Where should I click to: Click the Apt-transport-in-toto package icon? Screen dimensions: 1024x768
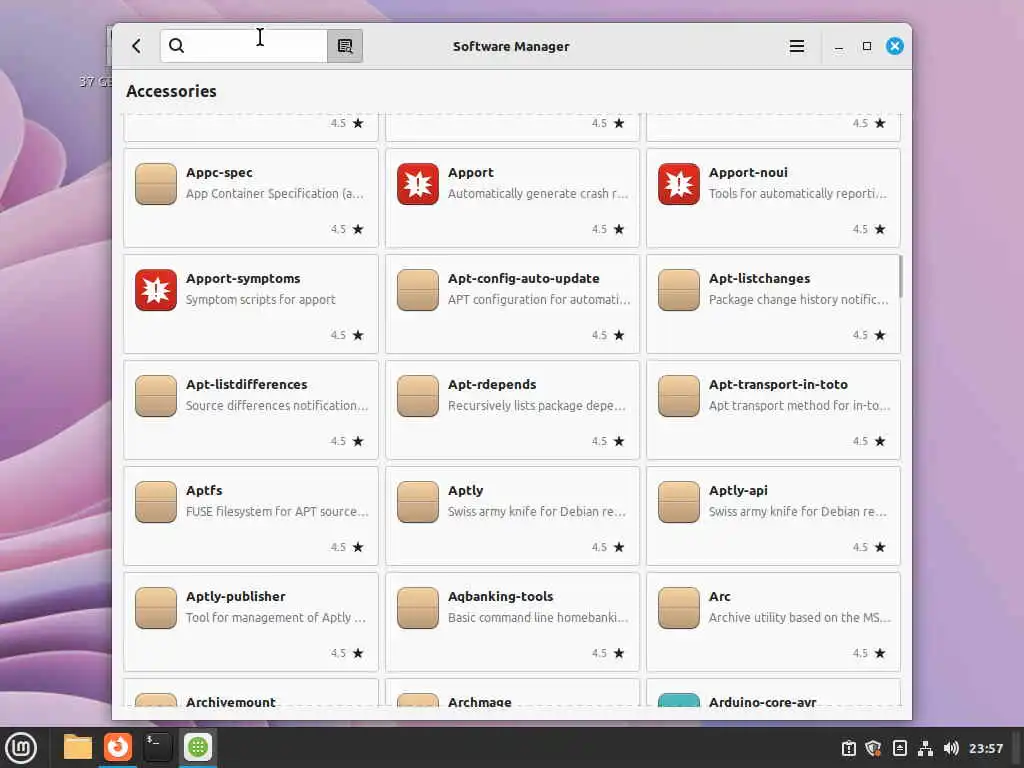[x=679, y=396]
